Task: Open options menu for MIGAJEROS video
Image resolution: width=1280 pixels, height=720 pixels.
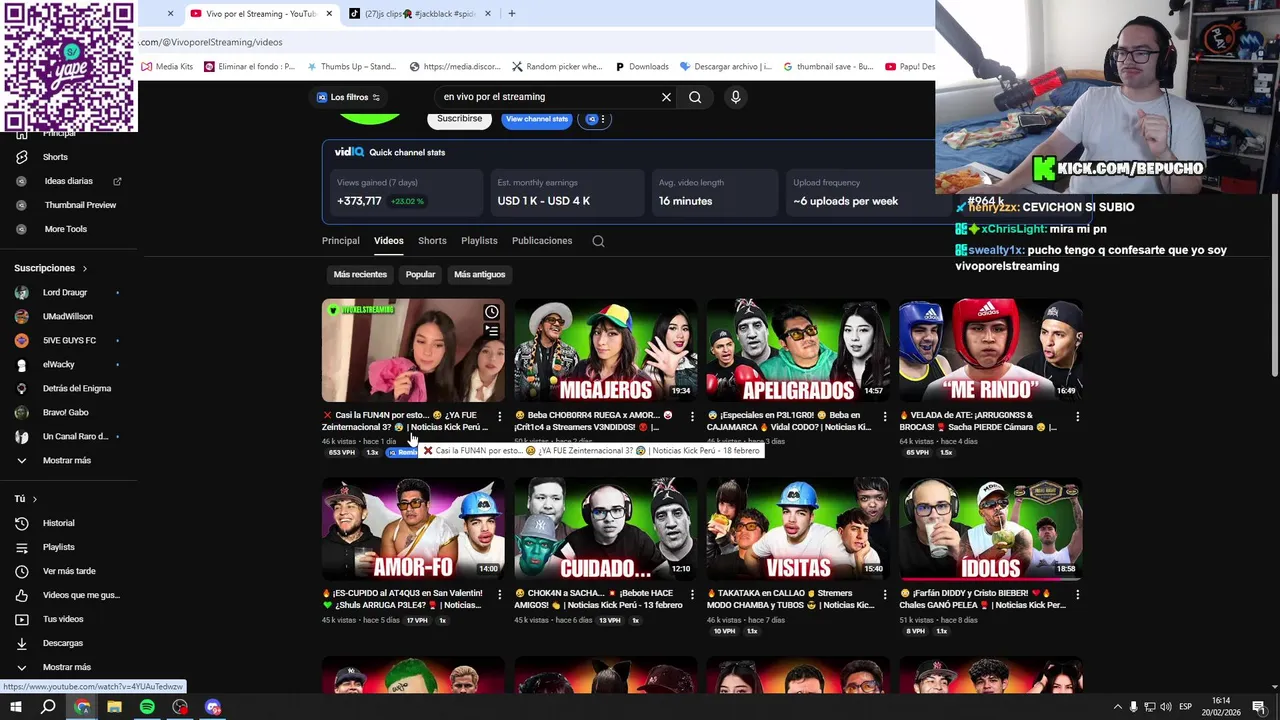Action: click(x=692, y=416)
